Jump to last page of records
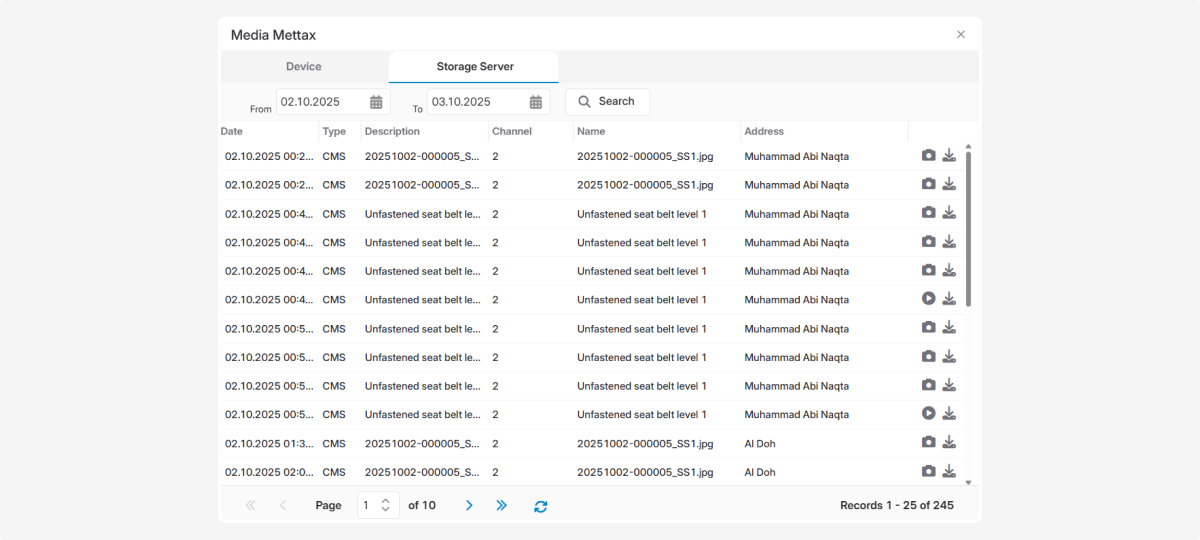 click(x=502, y=506)
